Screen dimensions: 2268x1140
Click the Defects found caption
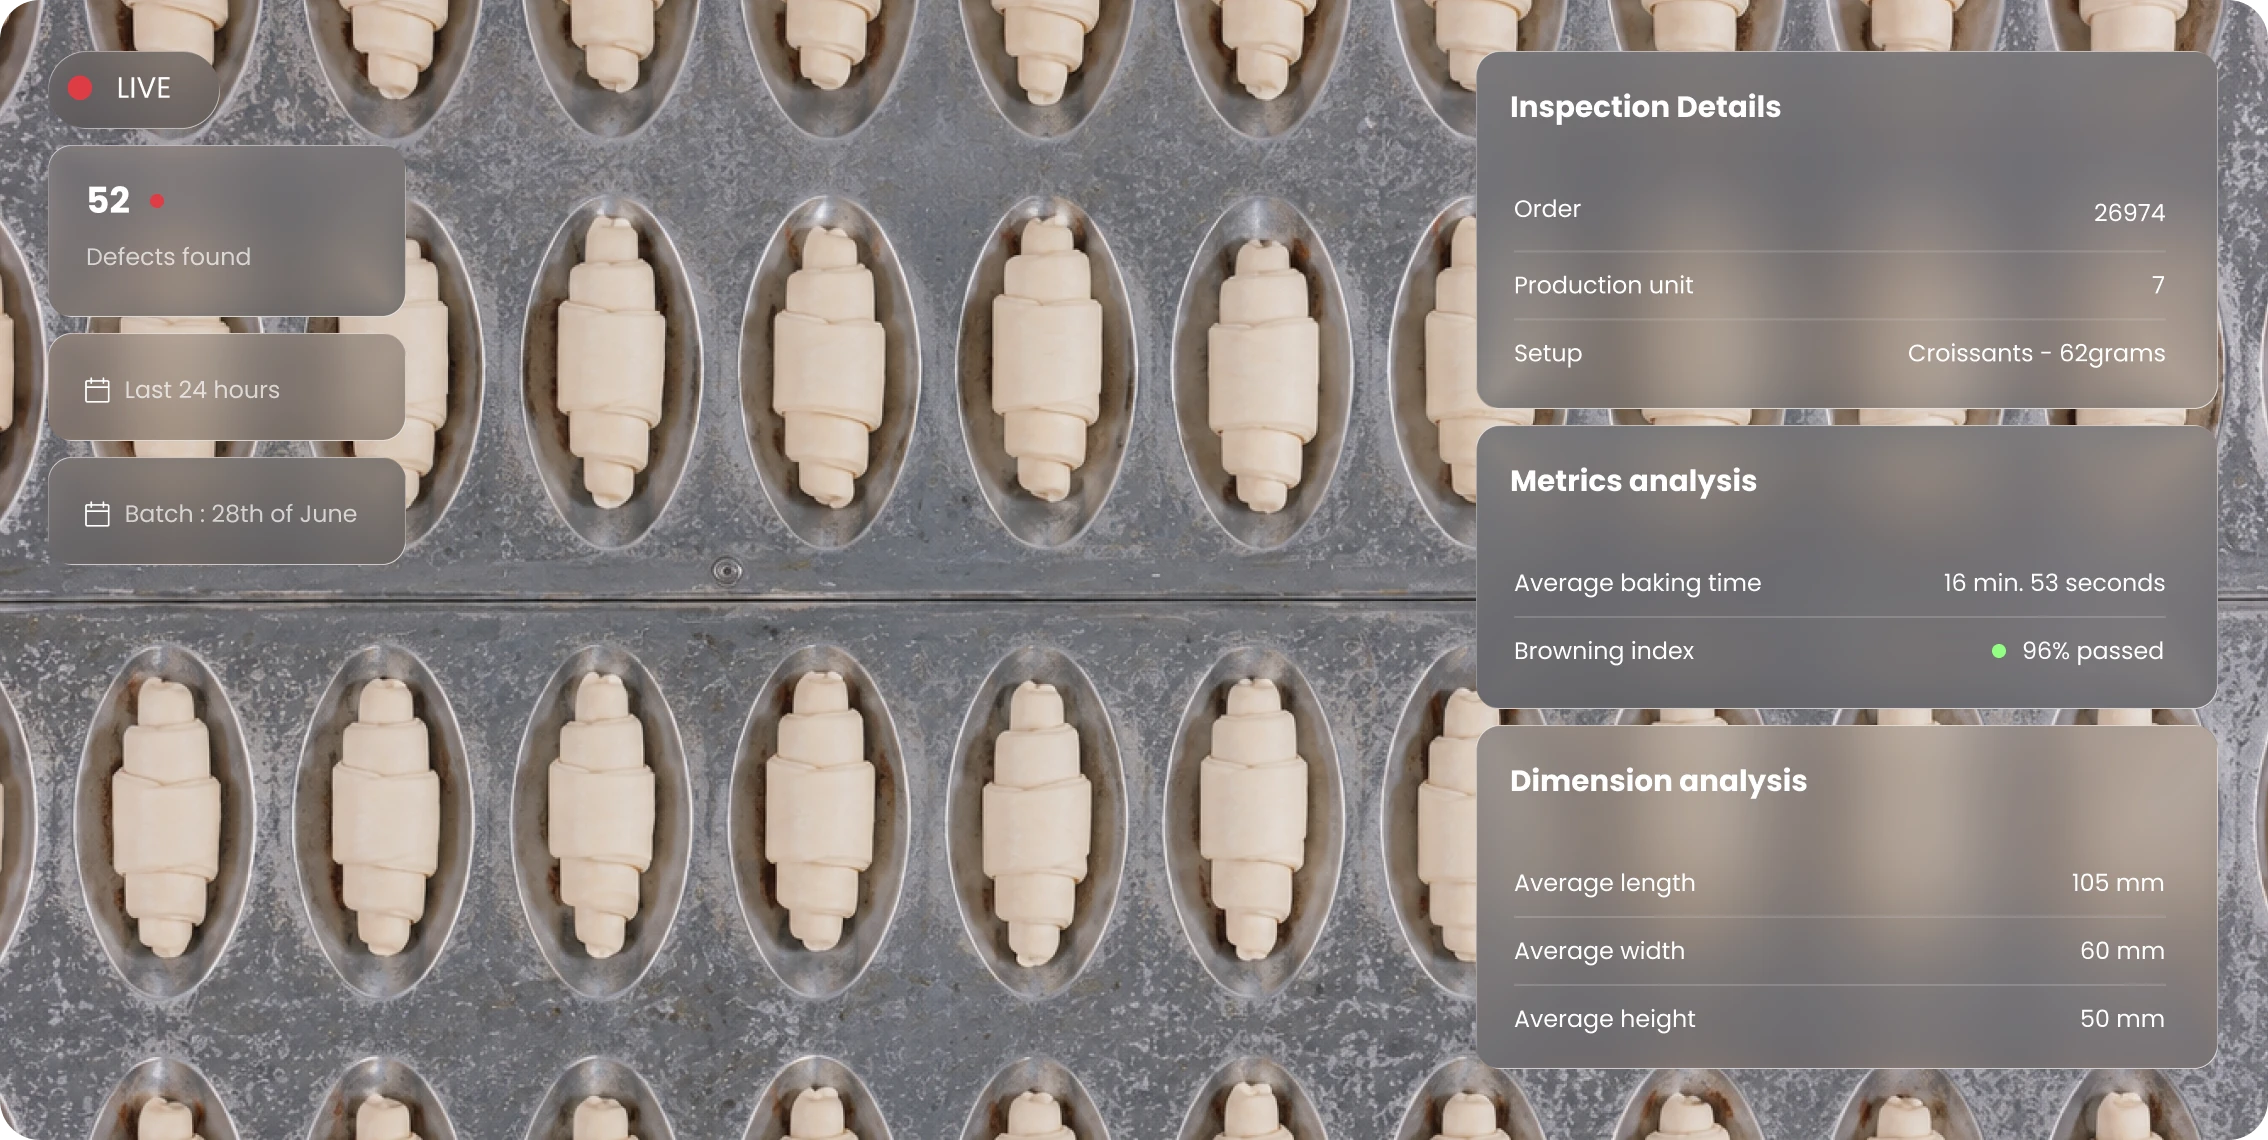tap(168, 257)
